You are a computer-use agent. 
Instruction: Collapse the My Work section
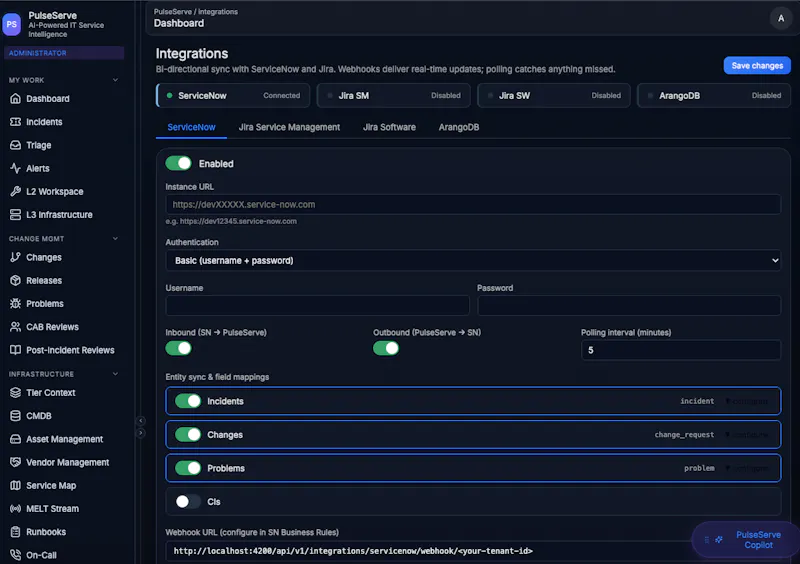coord(115,80)
